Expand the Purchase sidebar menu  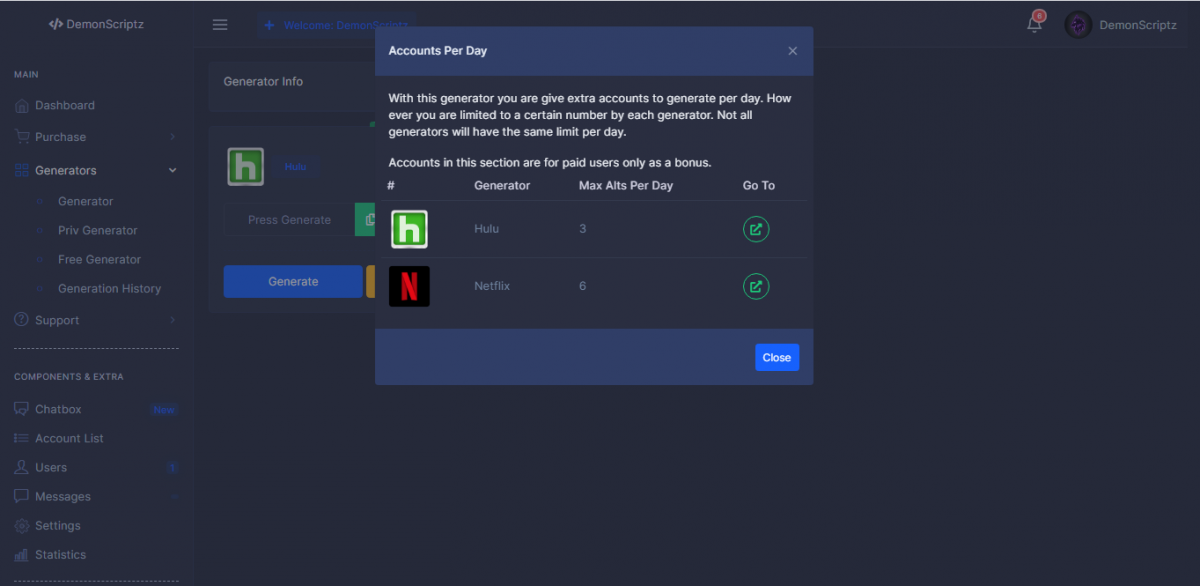(95, 137)
